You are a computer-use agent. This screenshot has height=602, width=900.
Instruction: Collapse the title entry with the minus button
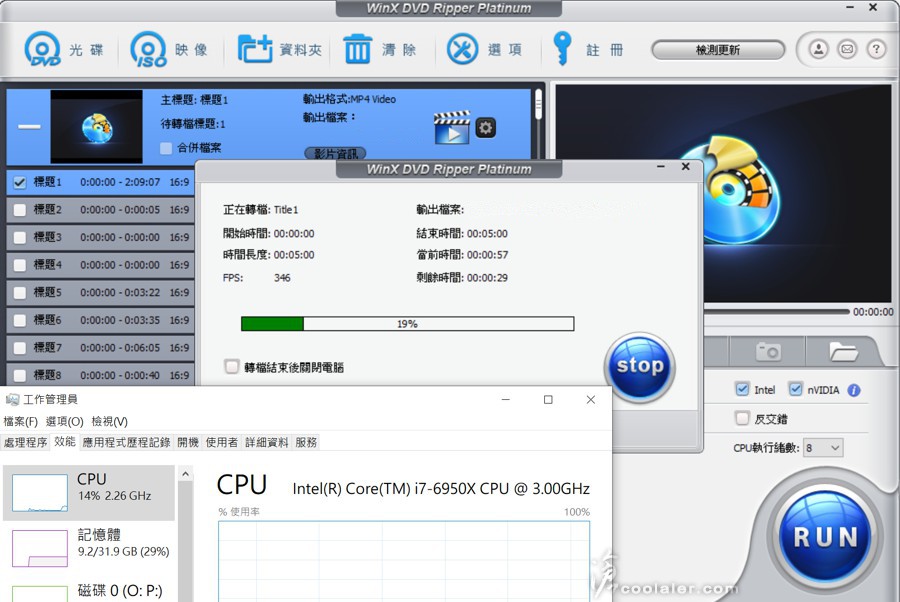pos(29,126)
